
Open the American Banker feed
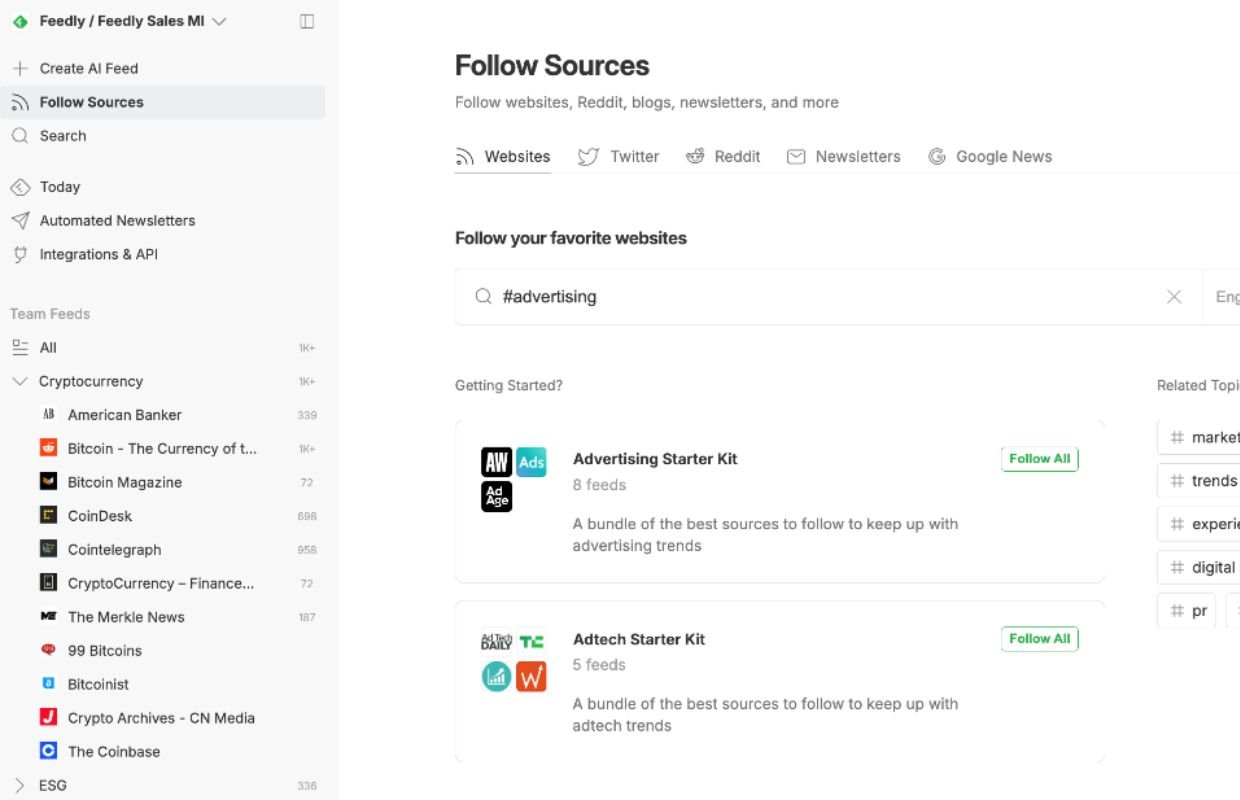(125, 414)
